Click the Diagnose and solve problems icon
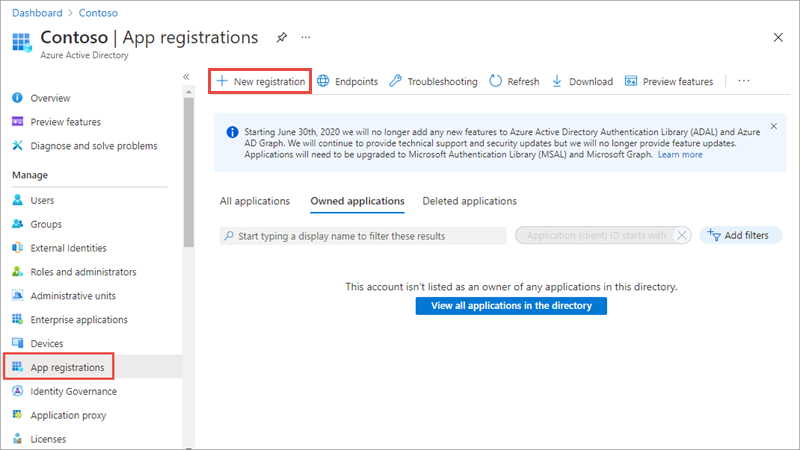Screen dimensions: 800x450 click(17, 145)
